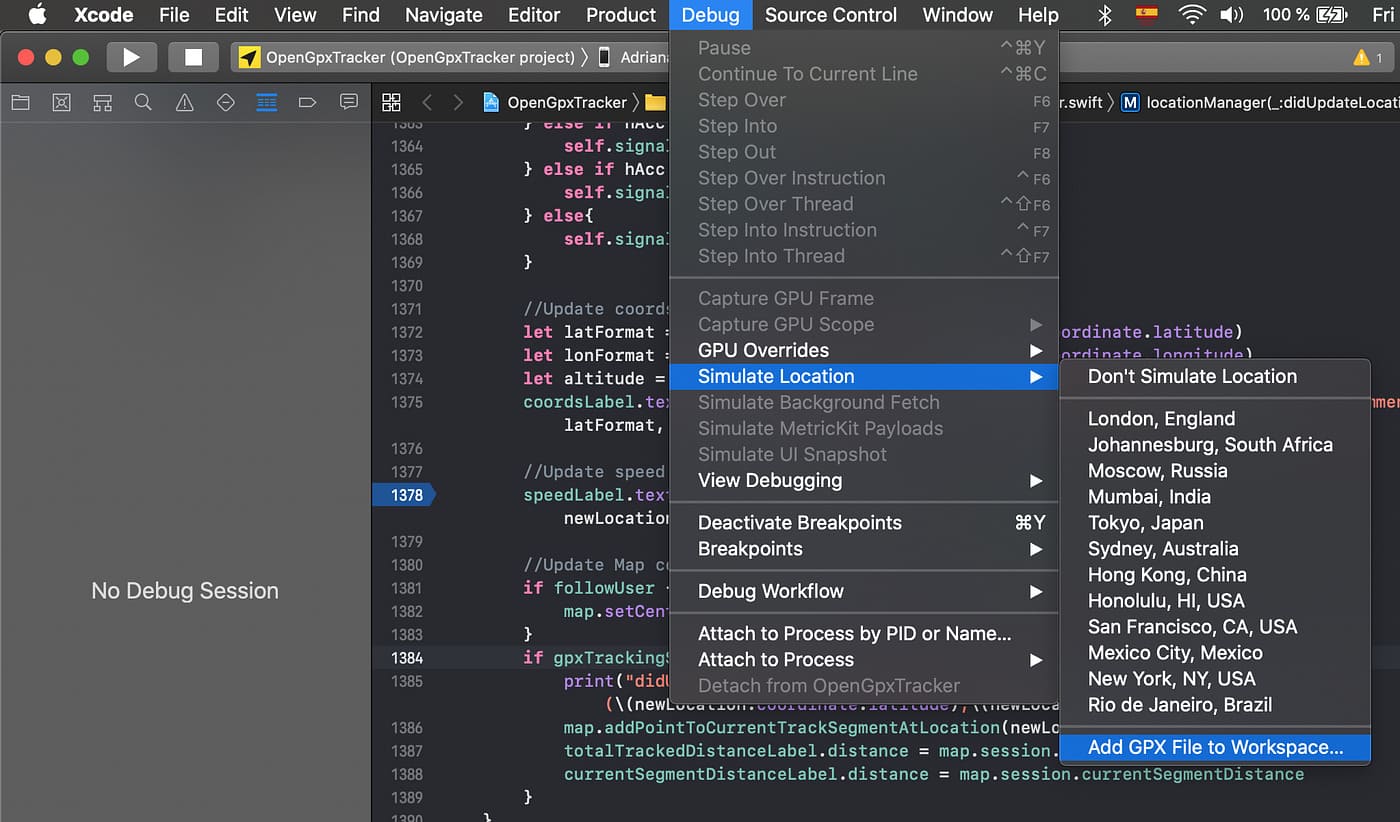Show the Issue navigator triangle icon
This screenshot has height=822, width=1400.
tap(184, 102)
